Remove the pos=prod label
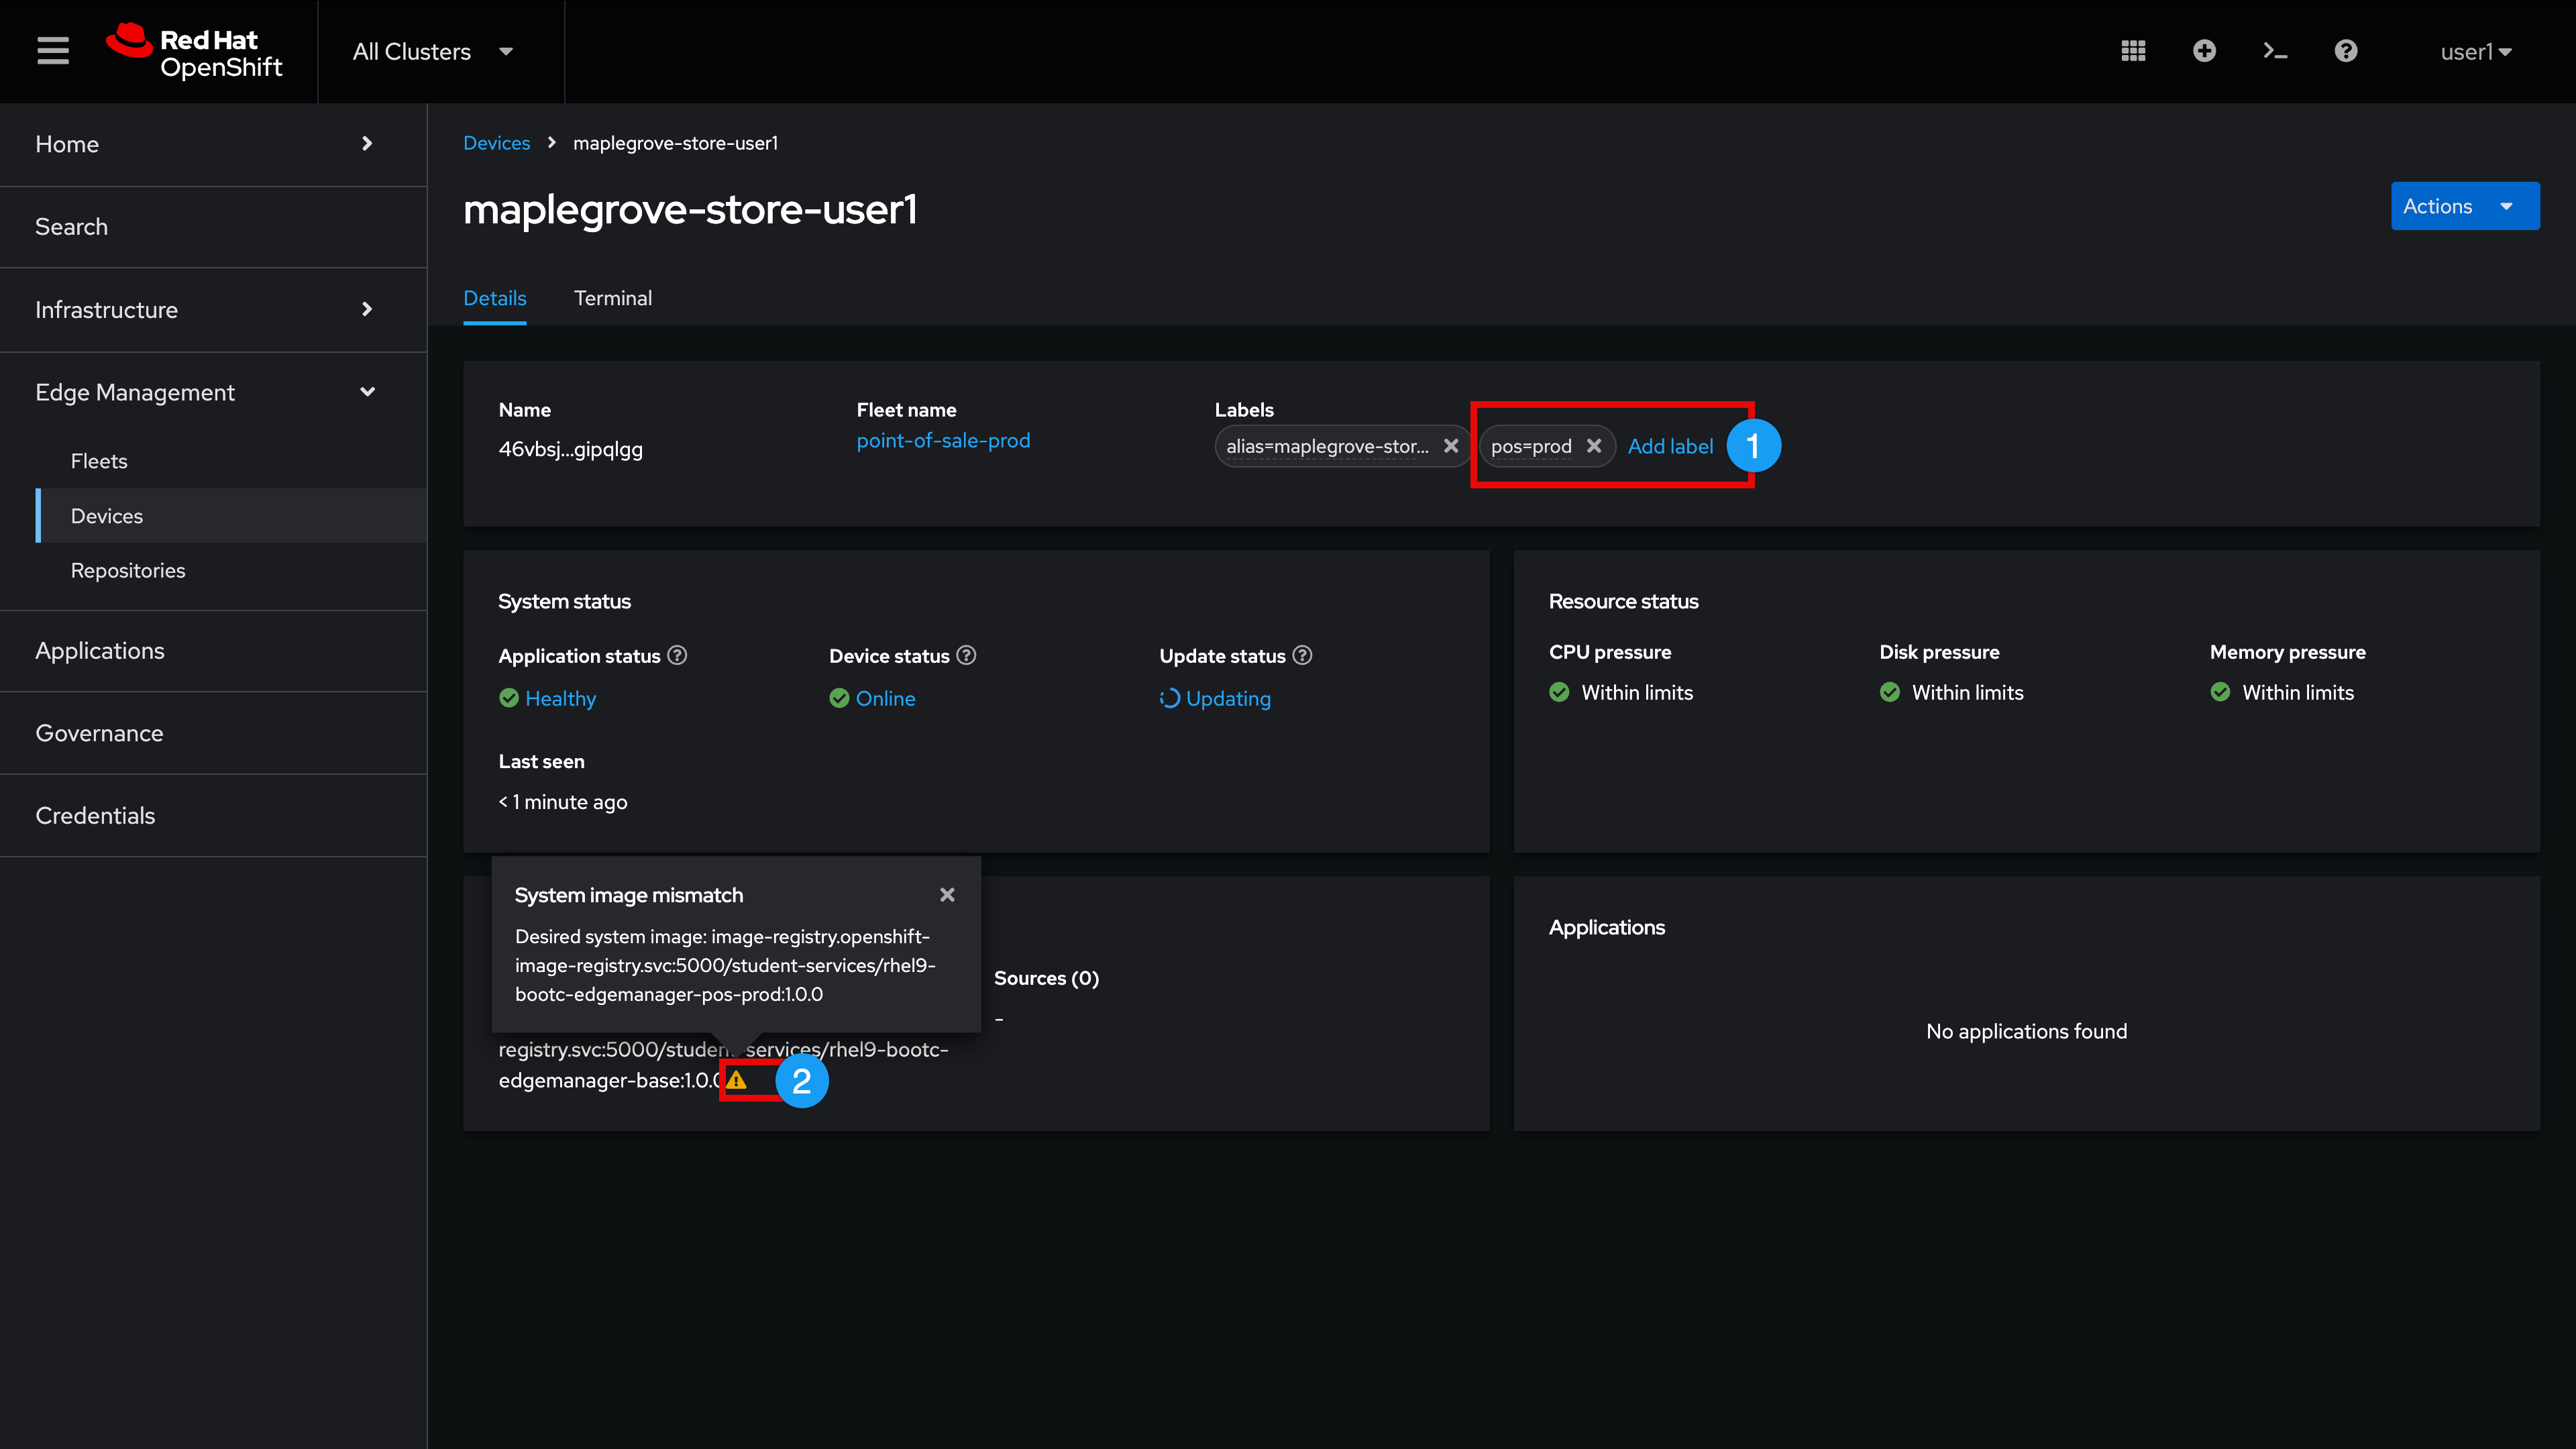The image size is (2576, 1449). [1594, 446]
